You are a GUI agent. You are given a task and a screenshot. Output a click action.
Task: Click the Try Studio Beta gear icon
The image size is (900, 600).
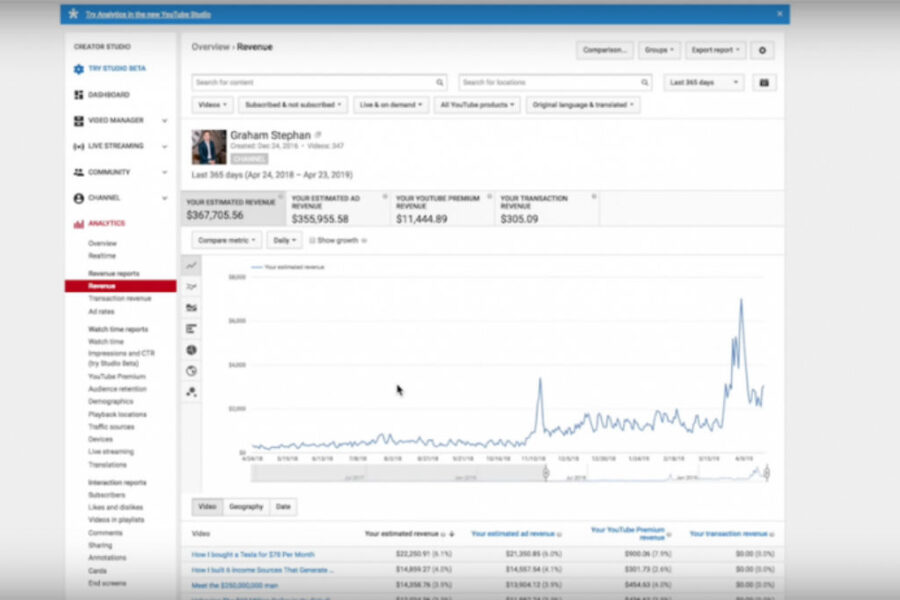[79, 69]
